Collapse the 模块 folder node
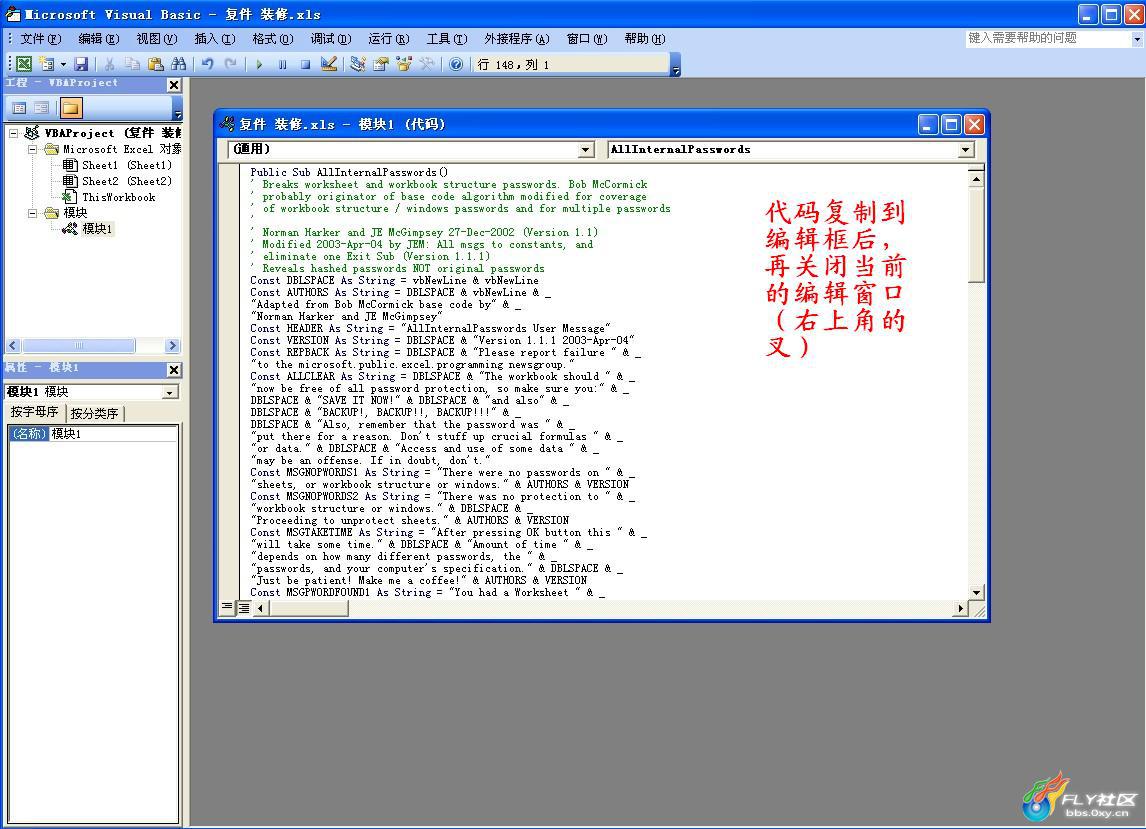 [33, 213]
